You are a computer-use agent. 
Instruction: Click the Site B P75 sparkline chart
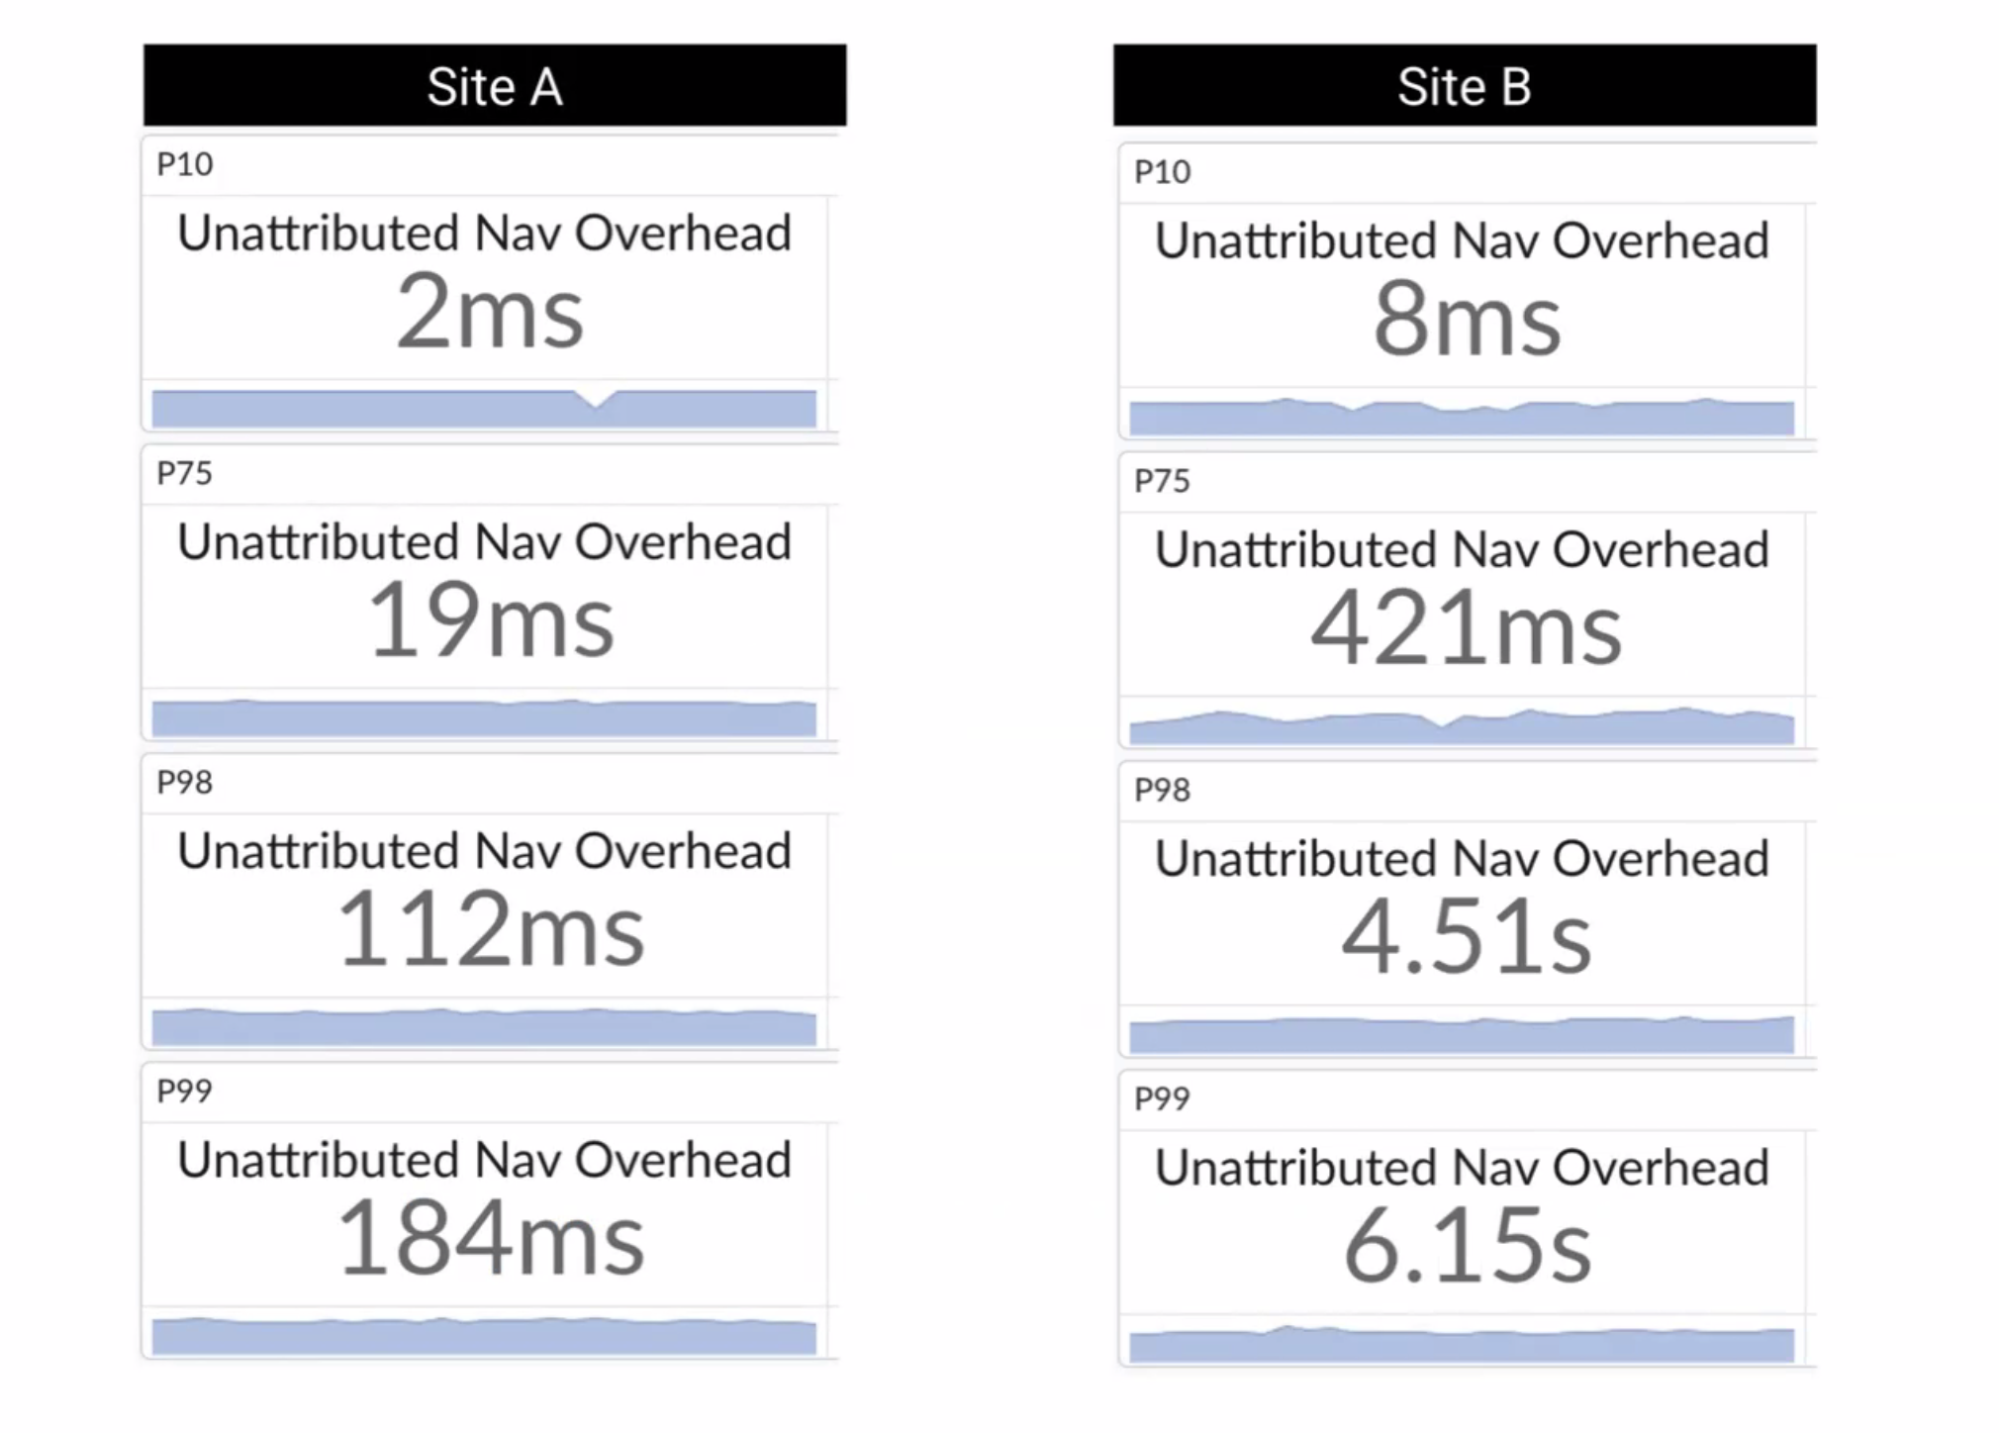coord(1461,727)
